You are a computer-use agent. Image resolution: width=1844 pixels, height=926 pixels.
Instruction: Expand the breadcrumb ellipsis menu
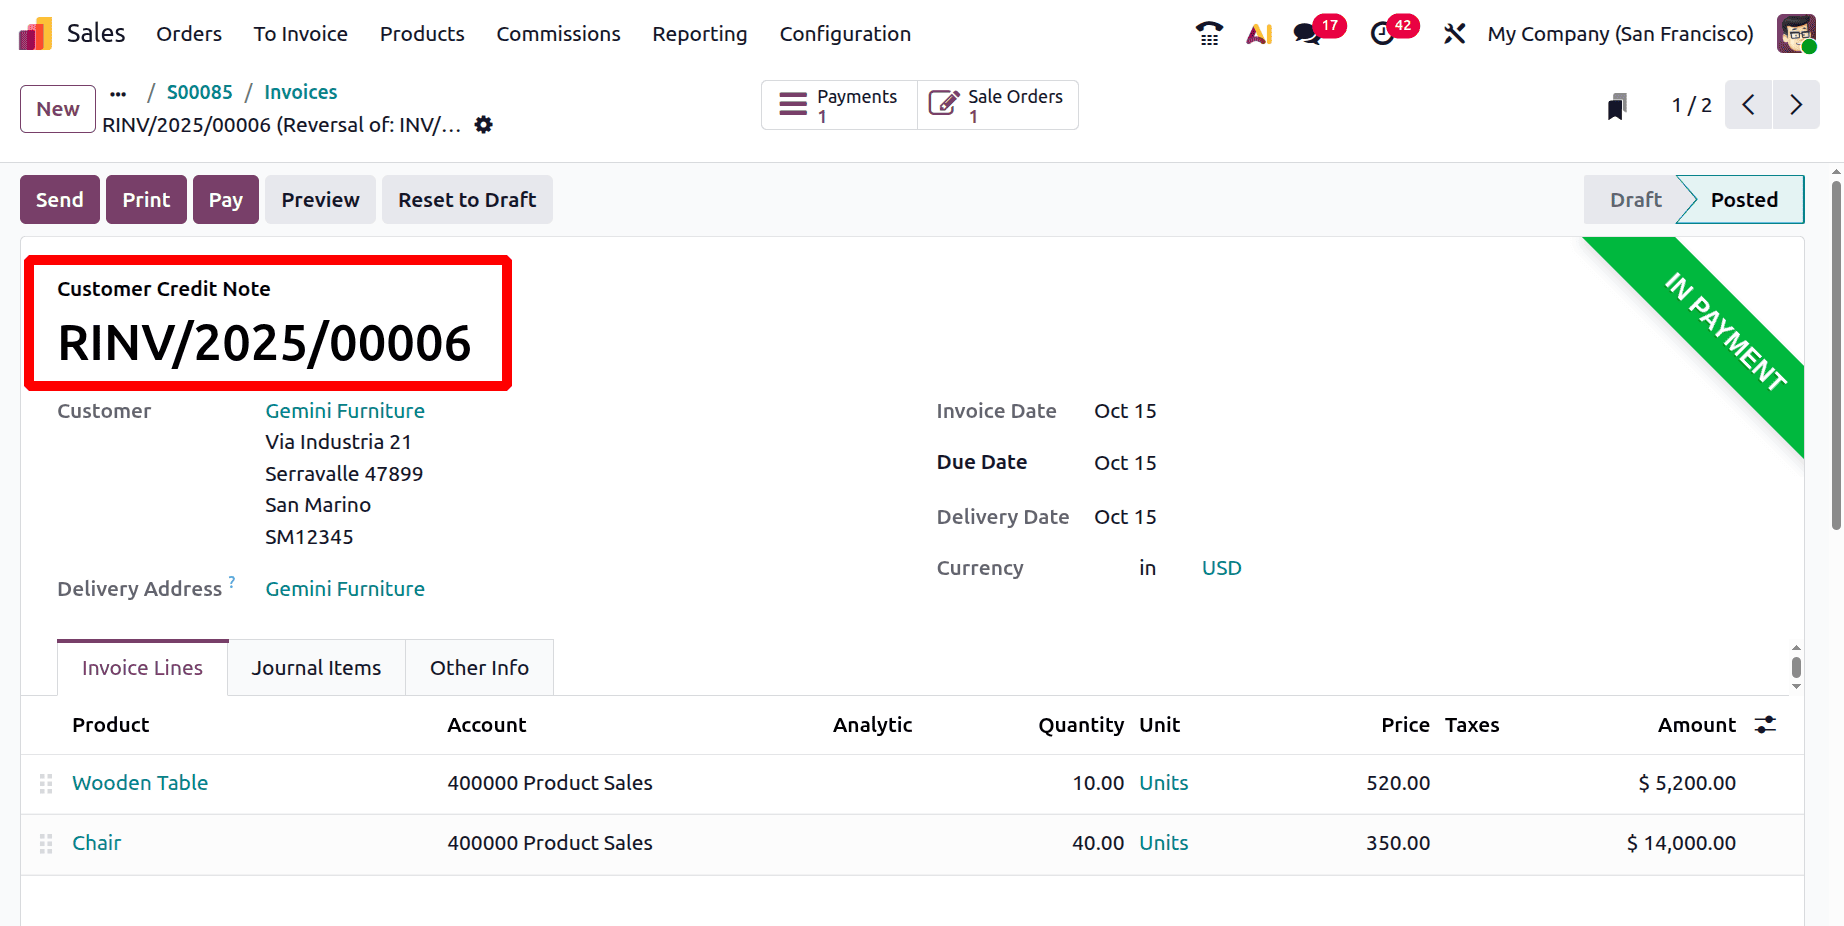click(118, 92)
